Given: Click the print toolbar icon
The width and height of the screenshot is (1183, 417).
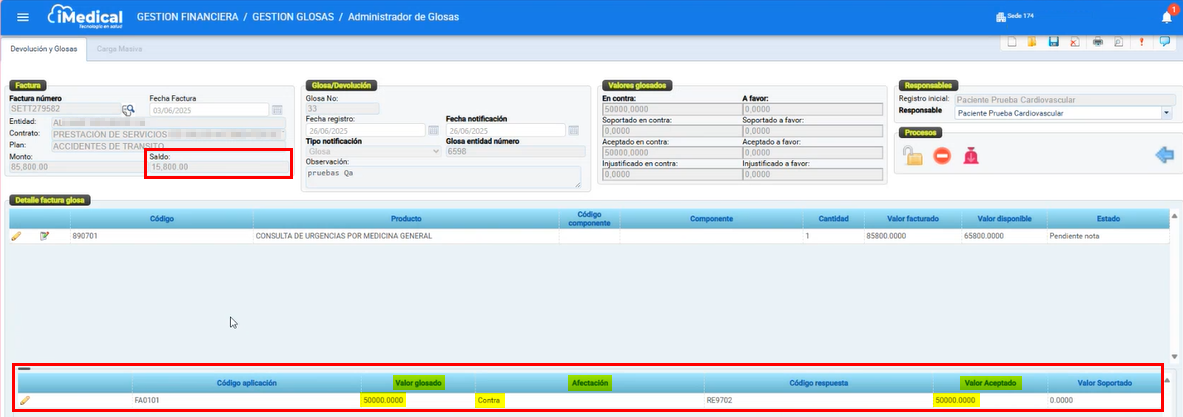Looking at the screenshot, I should [1097, 42].
